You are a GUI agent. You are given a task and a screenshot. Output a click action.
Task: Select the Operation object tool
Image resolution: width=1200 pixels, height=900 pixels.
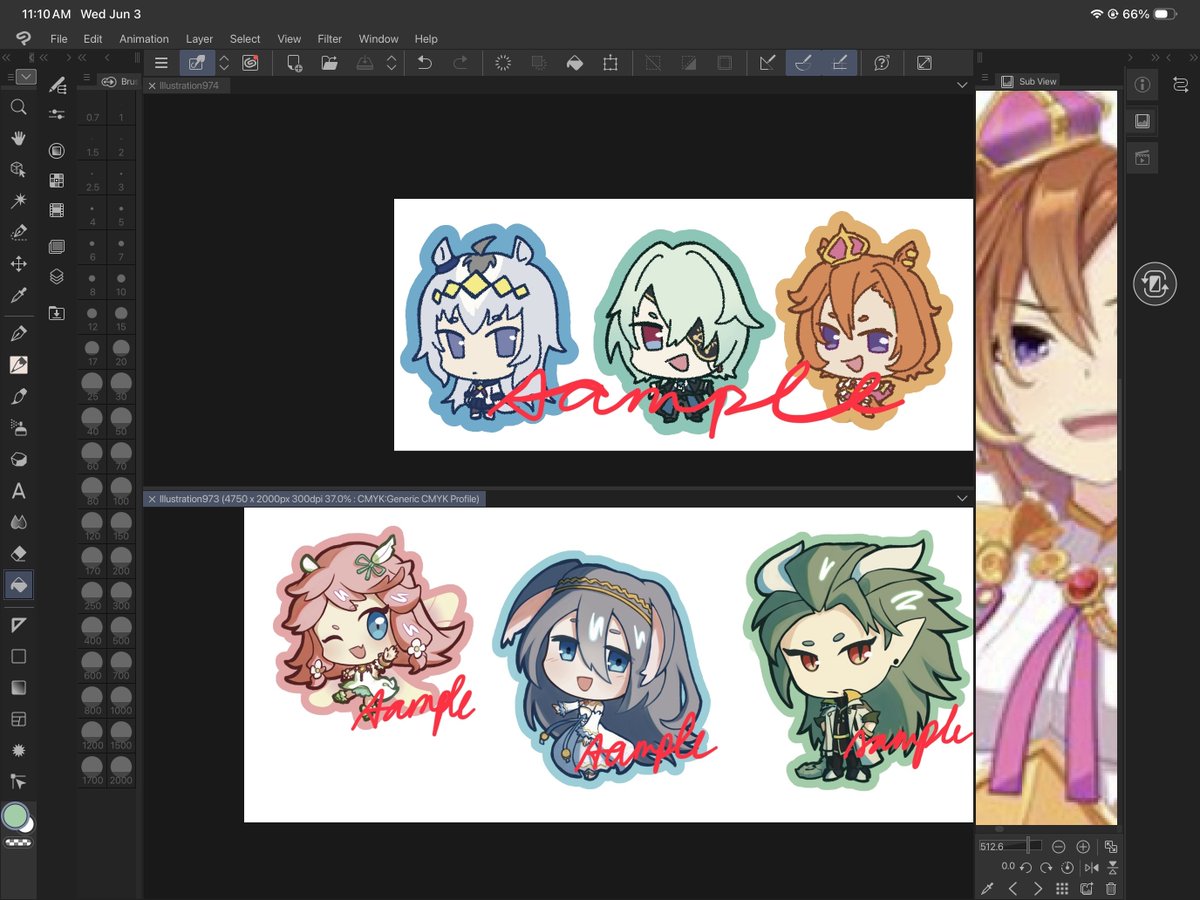pos(18,169)
